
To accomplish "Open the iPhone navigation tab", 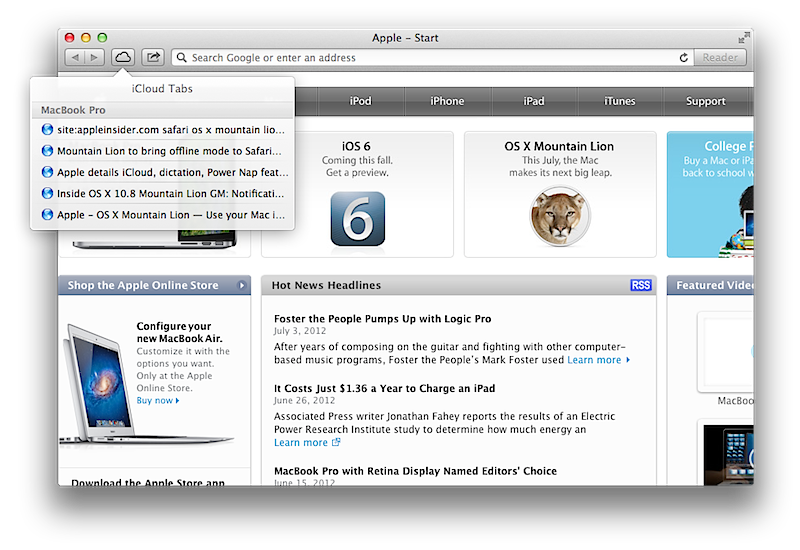I will coord(447,101).
